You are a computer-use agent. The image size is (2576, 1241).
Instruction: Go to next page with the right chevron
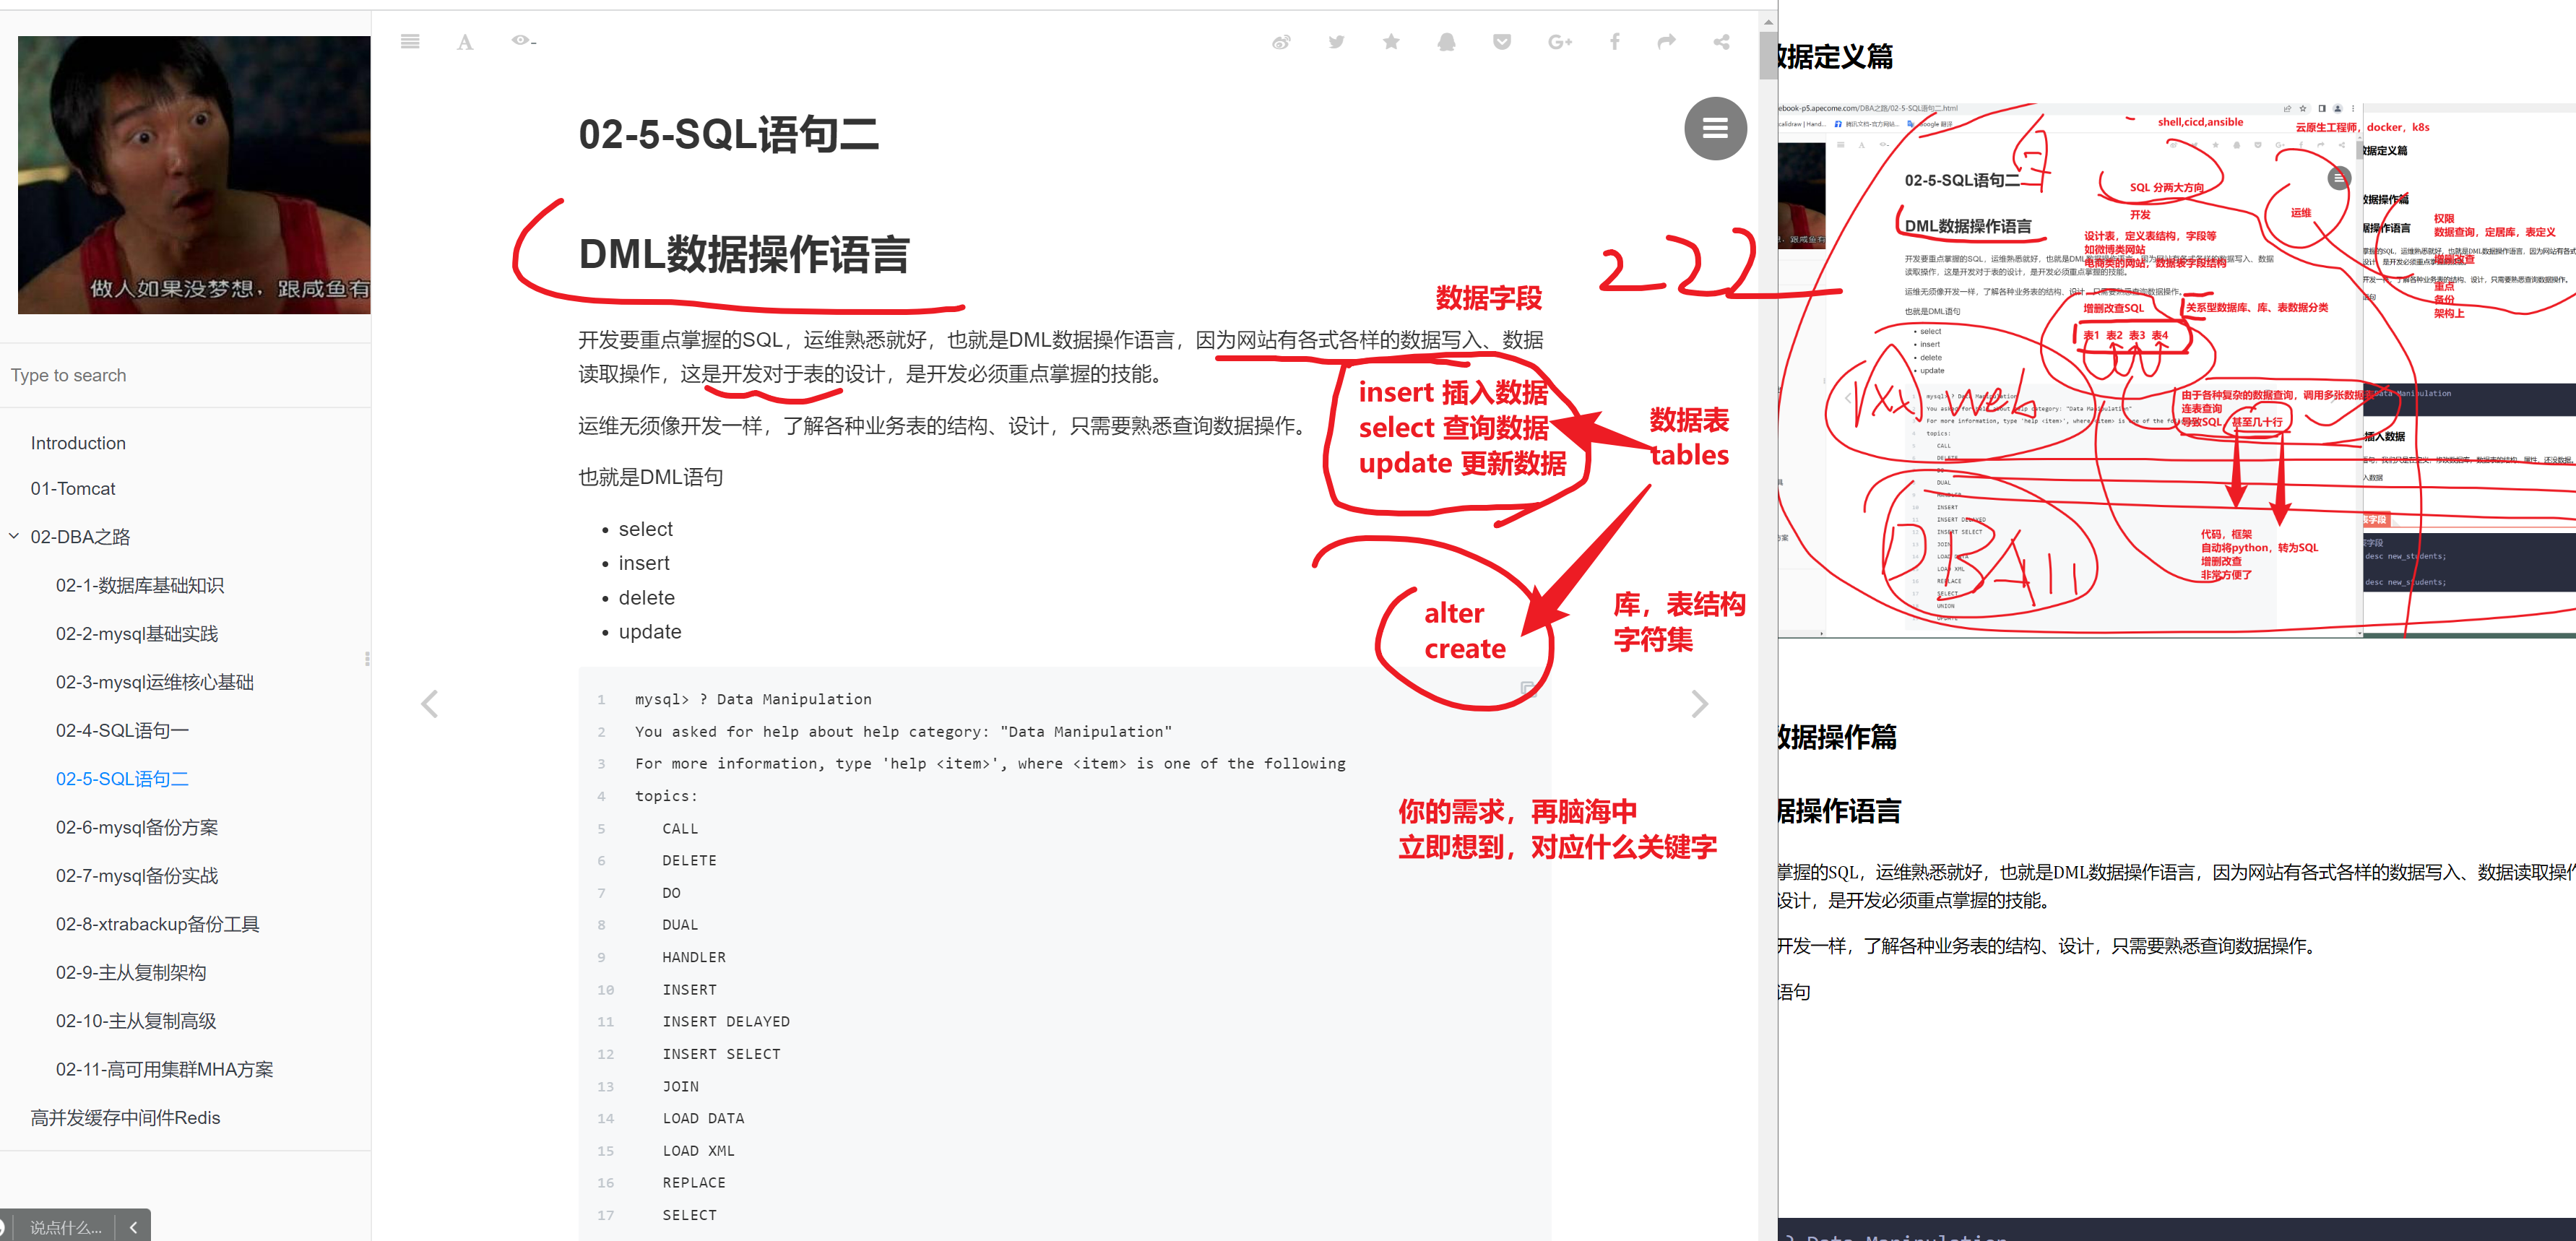click(x=1699, y=704)
